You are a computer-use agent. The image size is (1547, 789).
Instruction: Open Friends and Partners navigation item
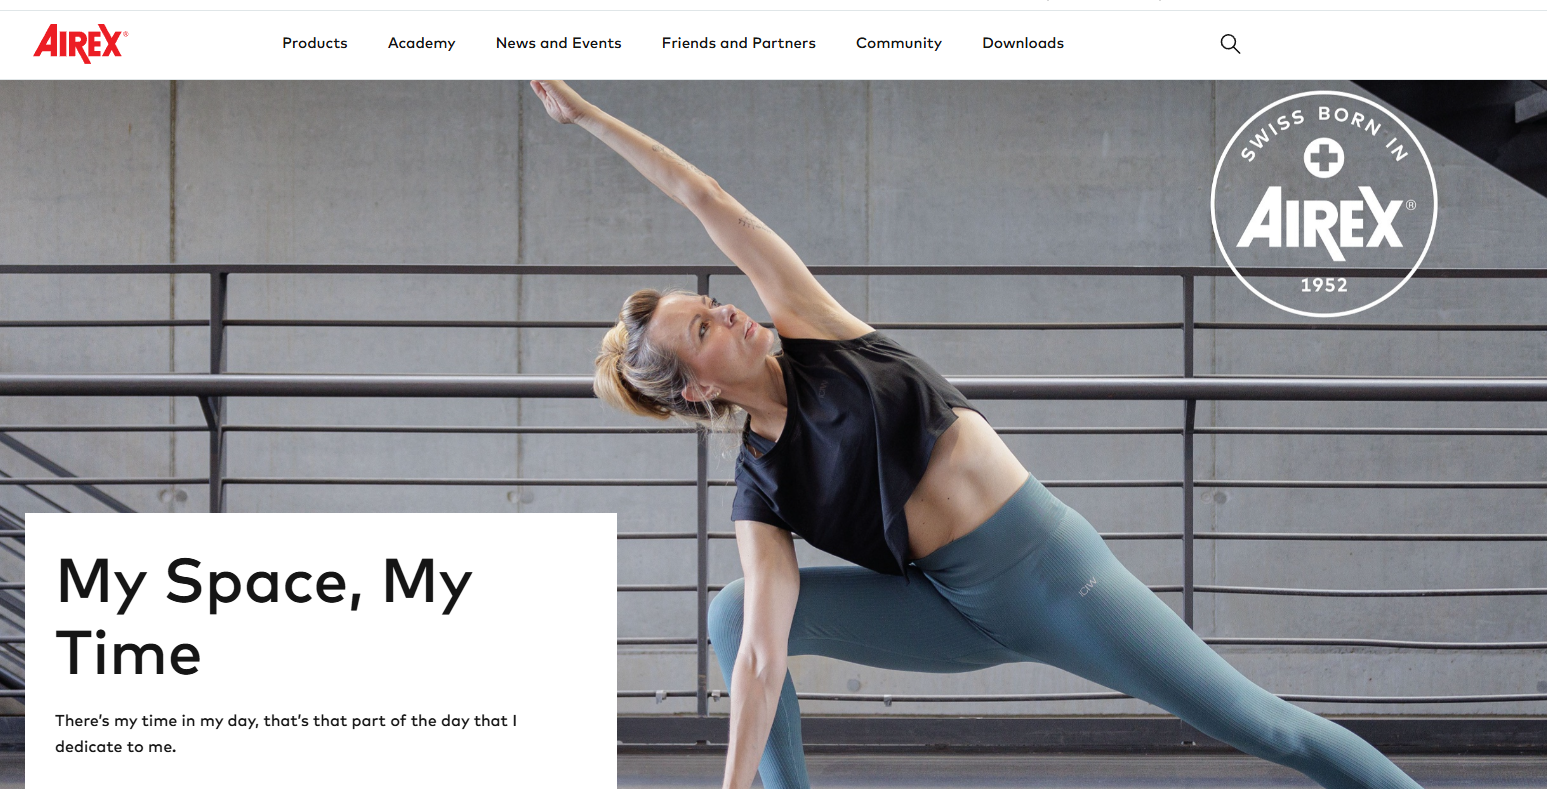(739, 43)
